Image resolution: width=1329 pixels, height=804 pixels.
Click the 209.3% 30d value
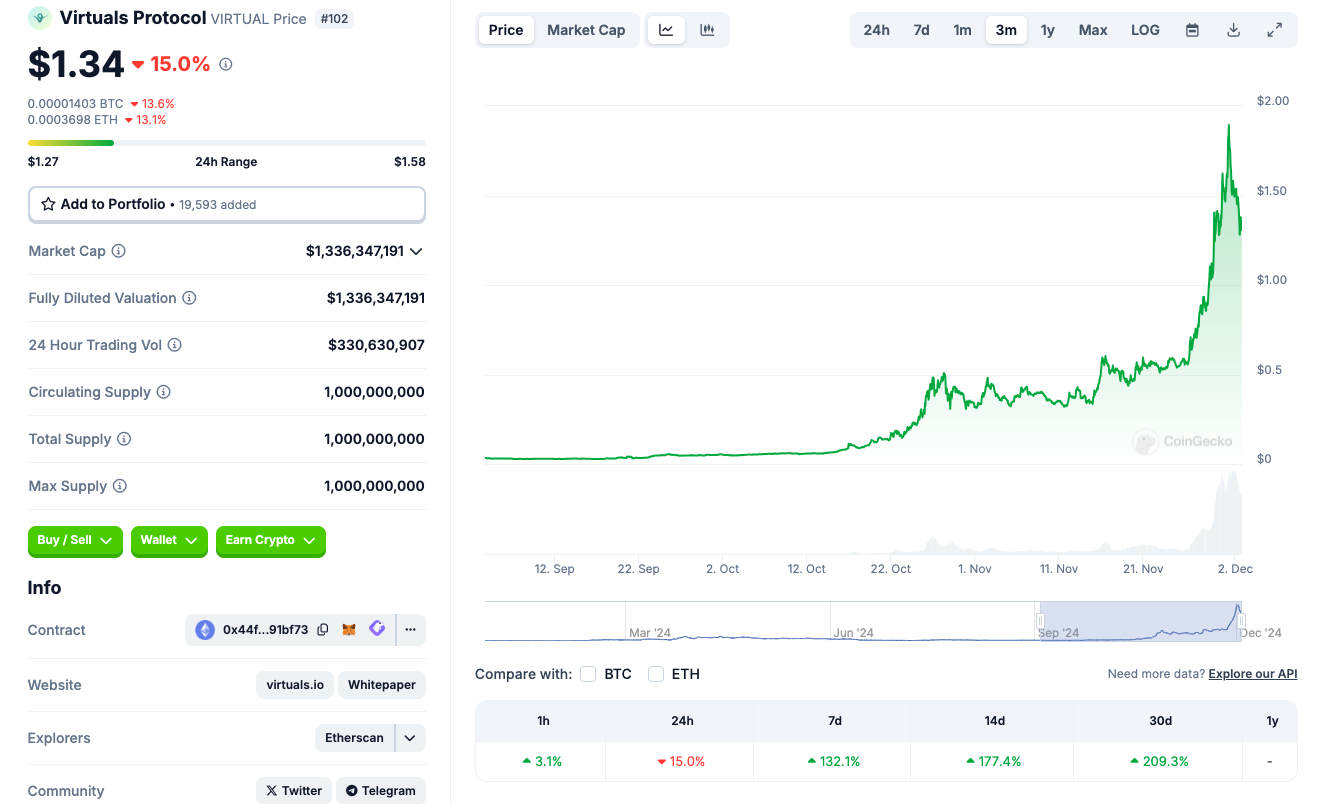(x=1160, y=761)
